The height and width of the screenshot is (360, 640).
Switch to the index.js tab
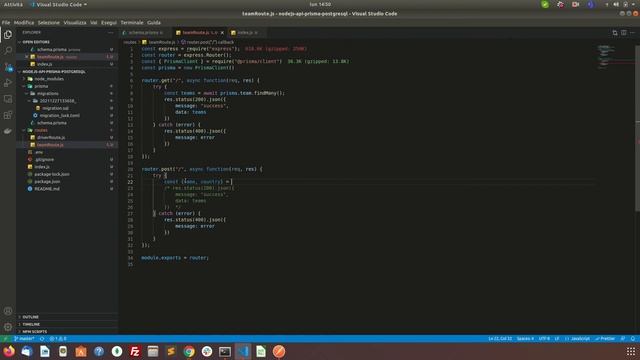[245, 33]
